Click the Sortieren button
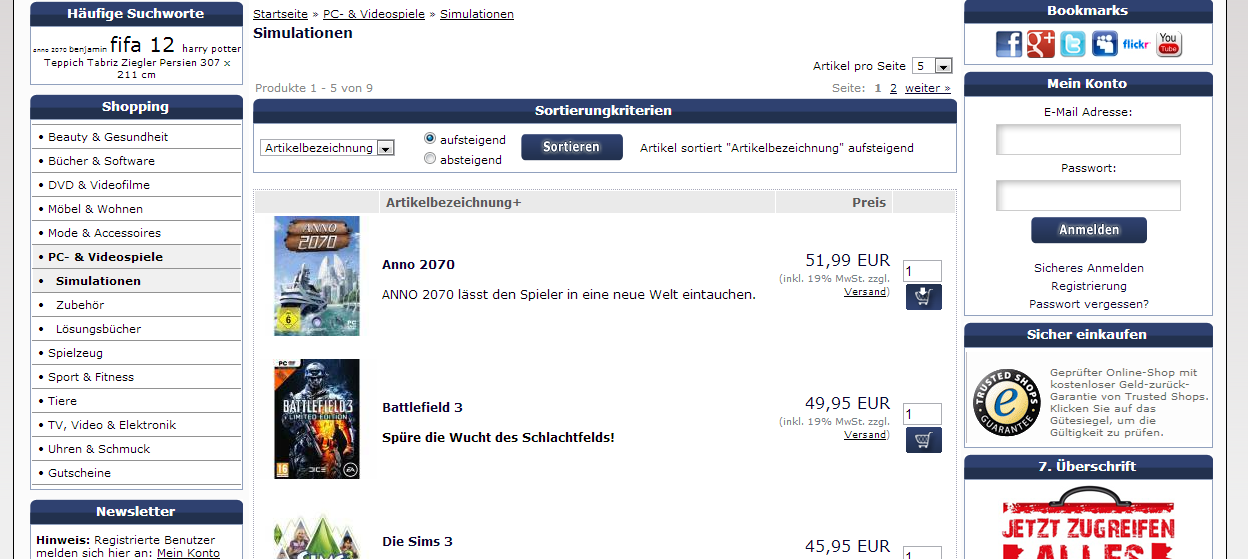This screenshot has width=1248, height=559. 572,147
